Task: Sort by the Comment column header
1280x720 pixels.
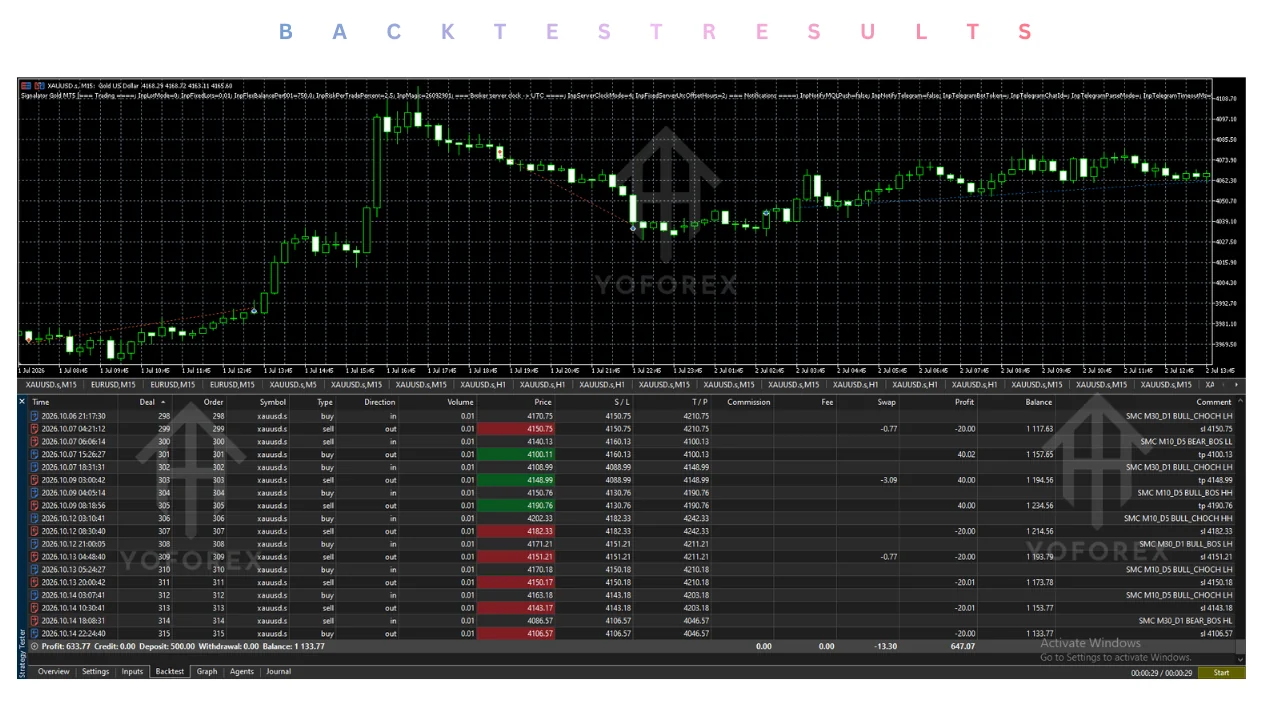Action: pos(1214,402)
